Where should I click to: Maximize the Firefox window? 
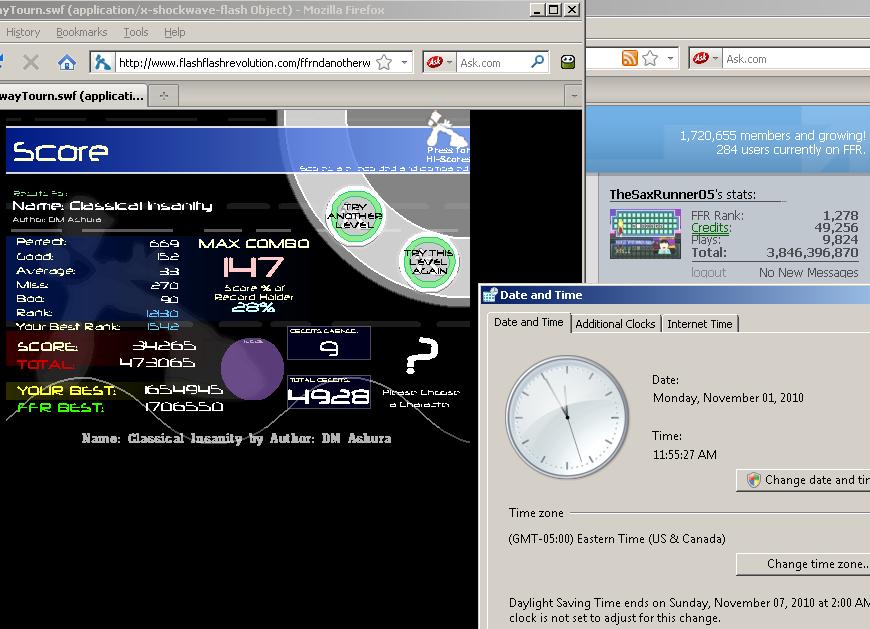(x=553, y=9)
